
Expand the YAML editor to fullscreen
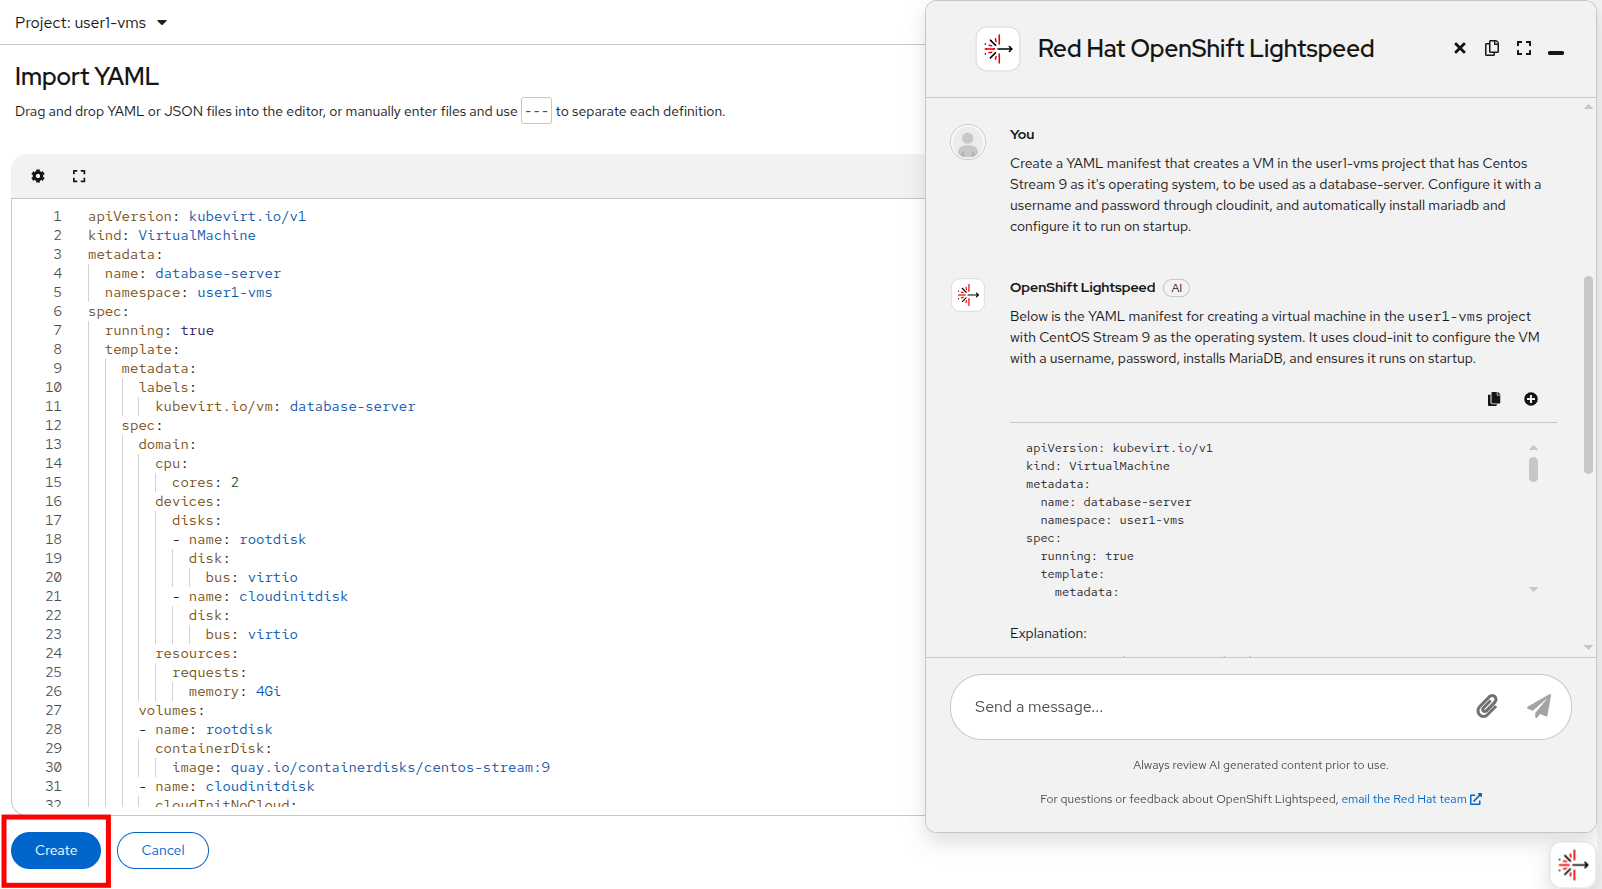pyautogui.click(x=79, y=176)
